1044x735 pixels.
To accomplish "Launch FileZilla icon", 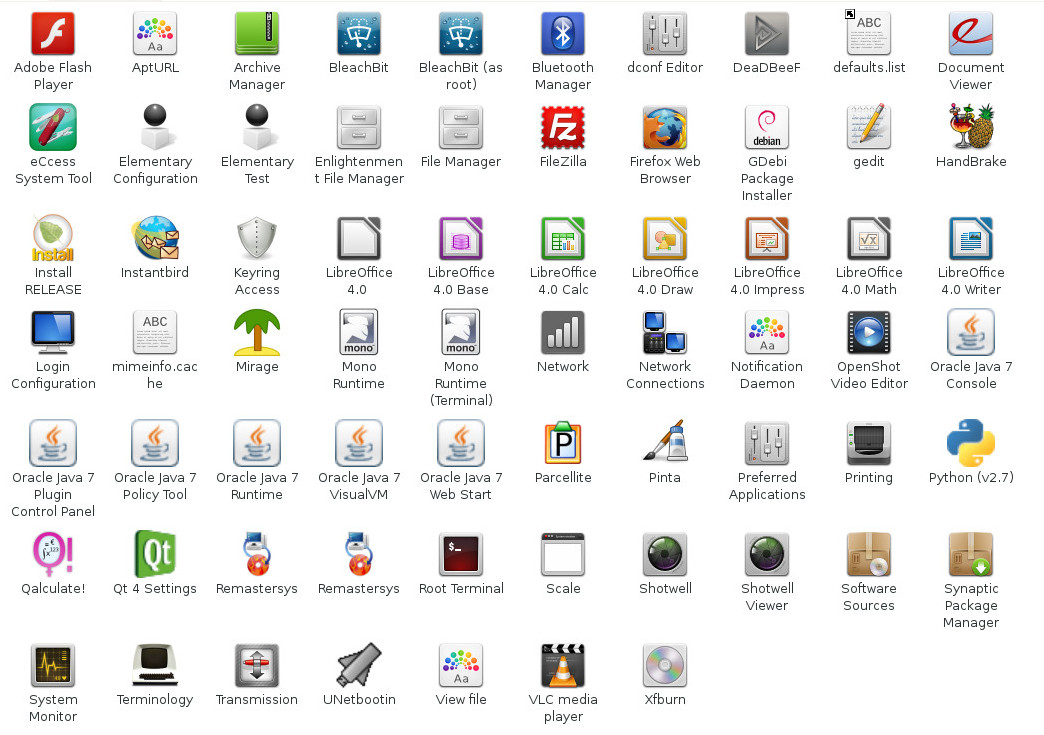I will coord(563,127).
